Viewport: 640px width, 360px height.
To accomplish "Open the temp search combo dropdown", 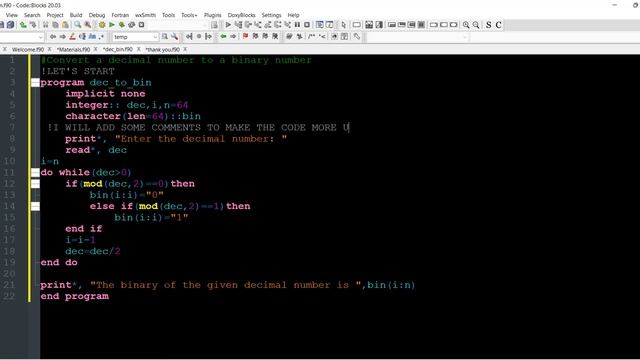I will point(155,37).
